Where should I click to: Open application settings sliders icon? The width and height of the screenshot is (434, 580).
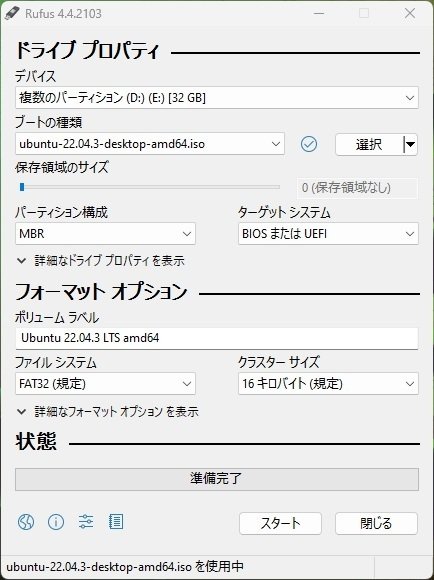coord(86,522)
